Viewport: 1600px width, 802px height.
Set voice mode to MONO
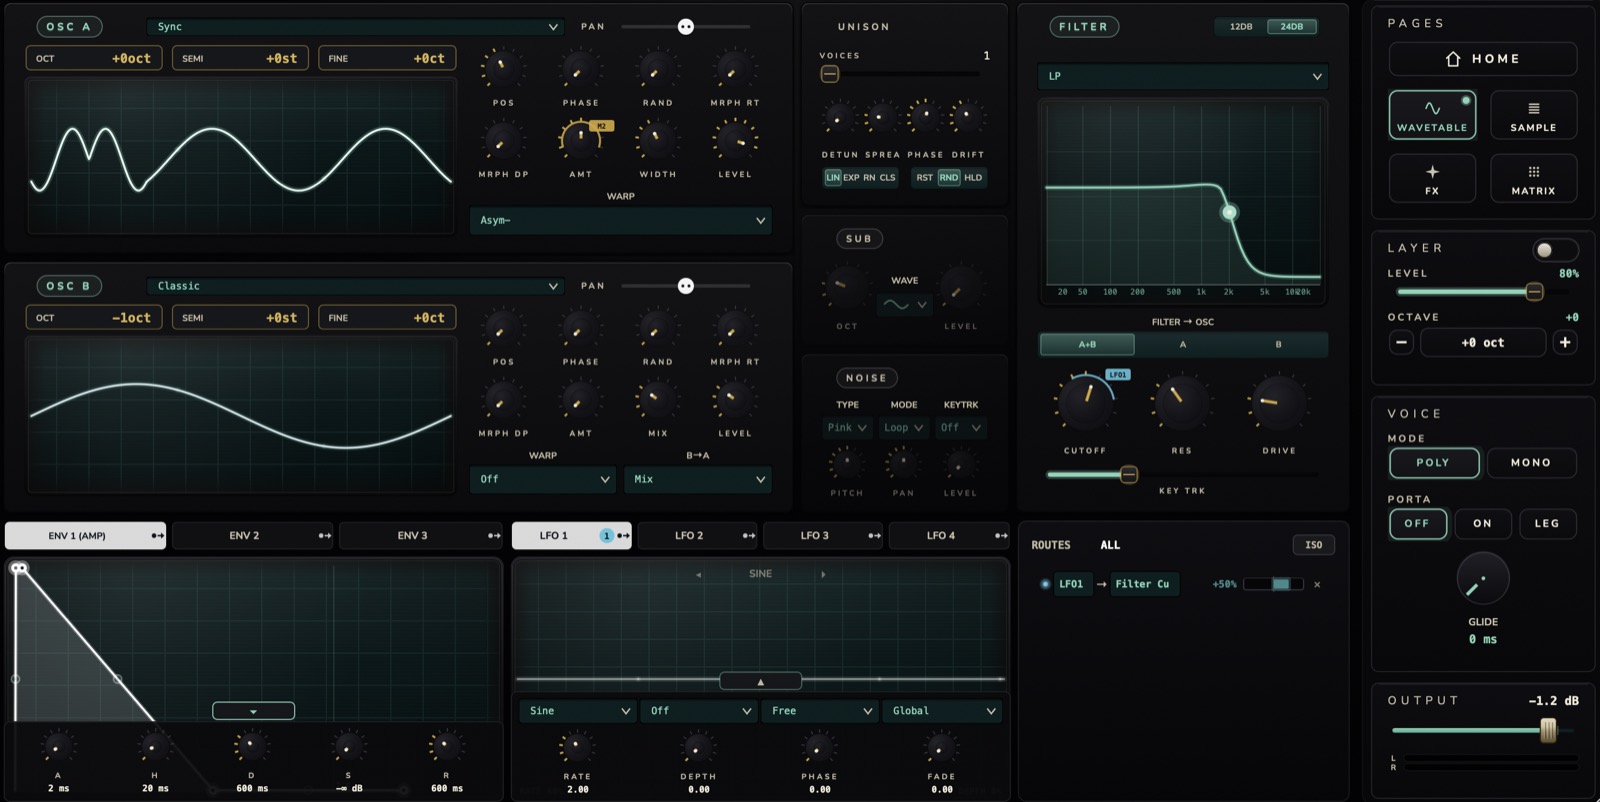pyautogui.click(x=1531, y=463)
